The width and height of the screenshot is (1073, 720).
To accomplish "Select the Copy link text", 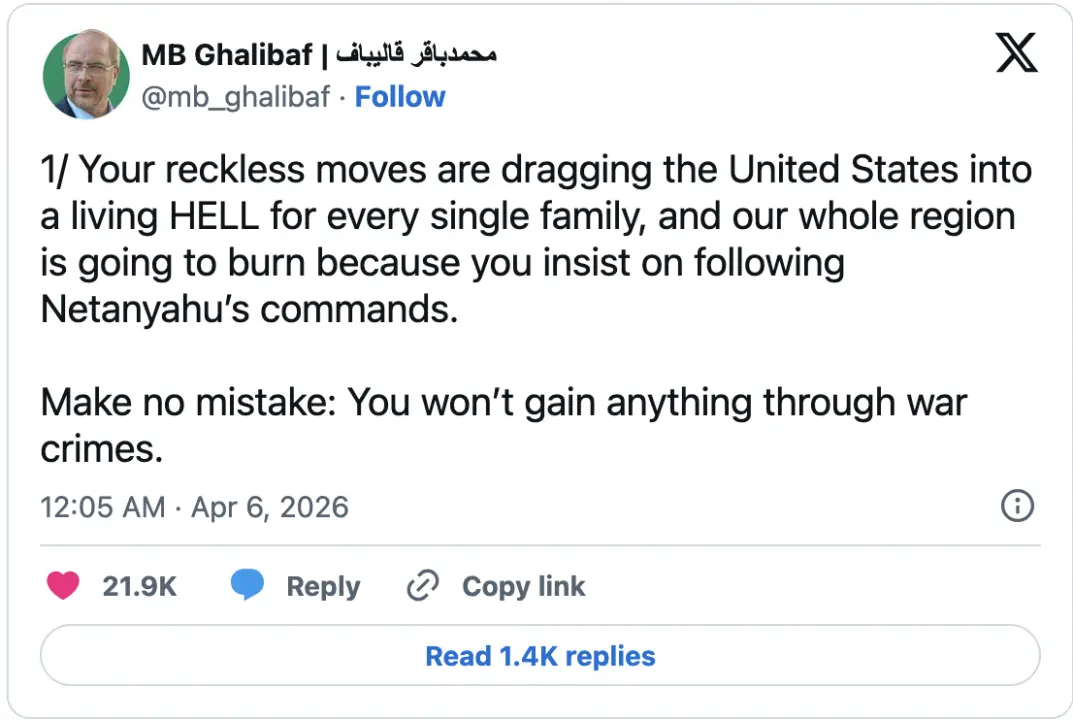I will click(x=523, y=587).
